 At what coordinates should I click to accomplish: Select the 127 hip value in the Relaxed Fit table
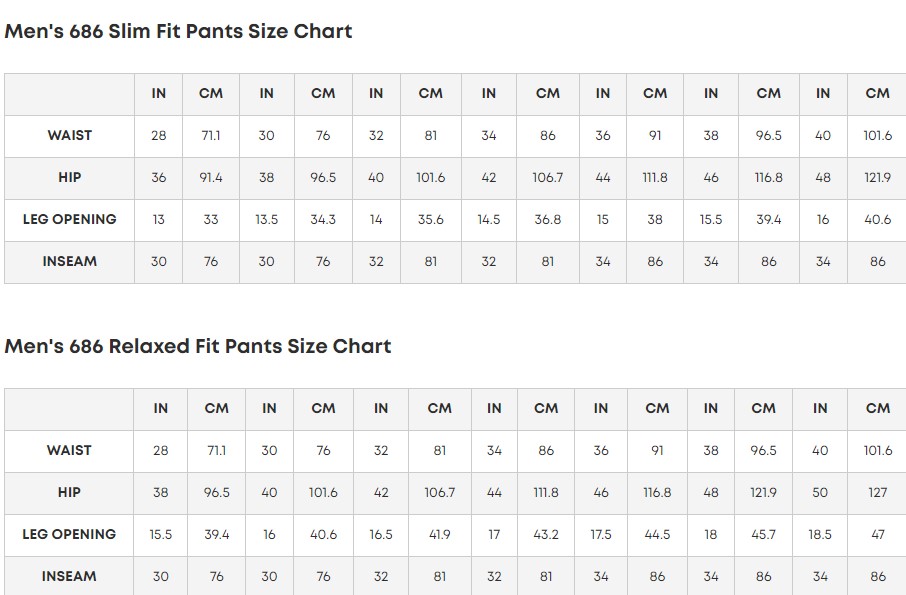pyautogui.click(x=878, y=492)
